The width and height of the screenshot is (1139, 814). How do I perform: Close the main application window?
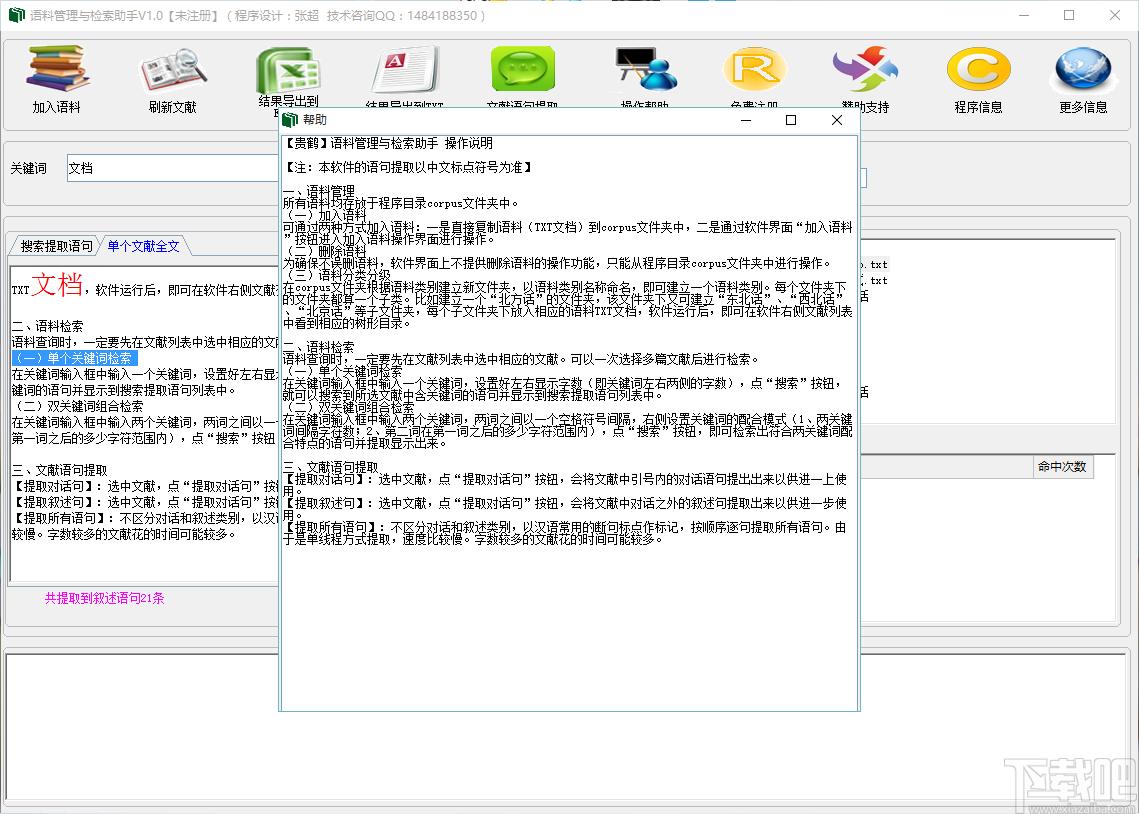point(1114,15)
